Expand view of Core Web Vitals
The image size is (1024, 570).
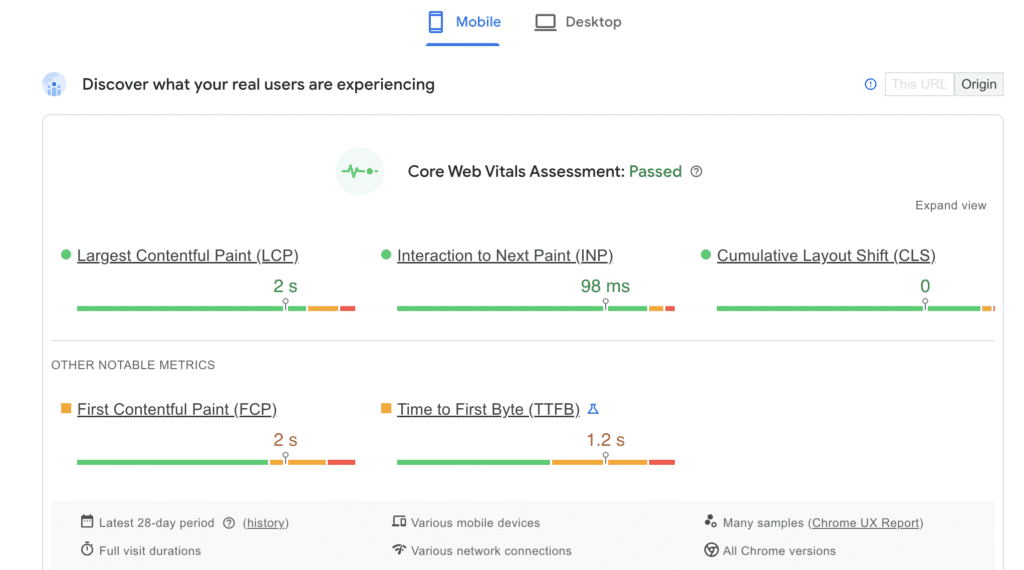coord(950,205)
